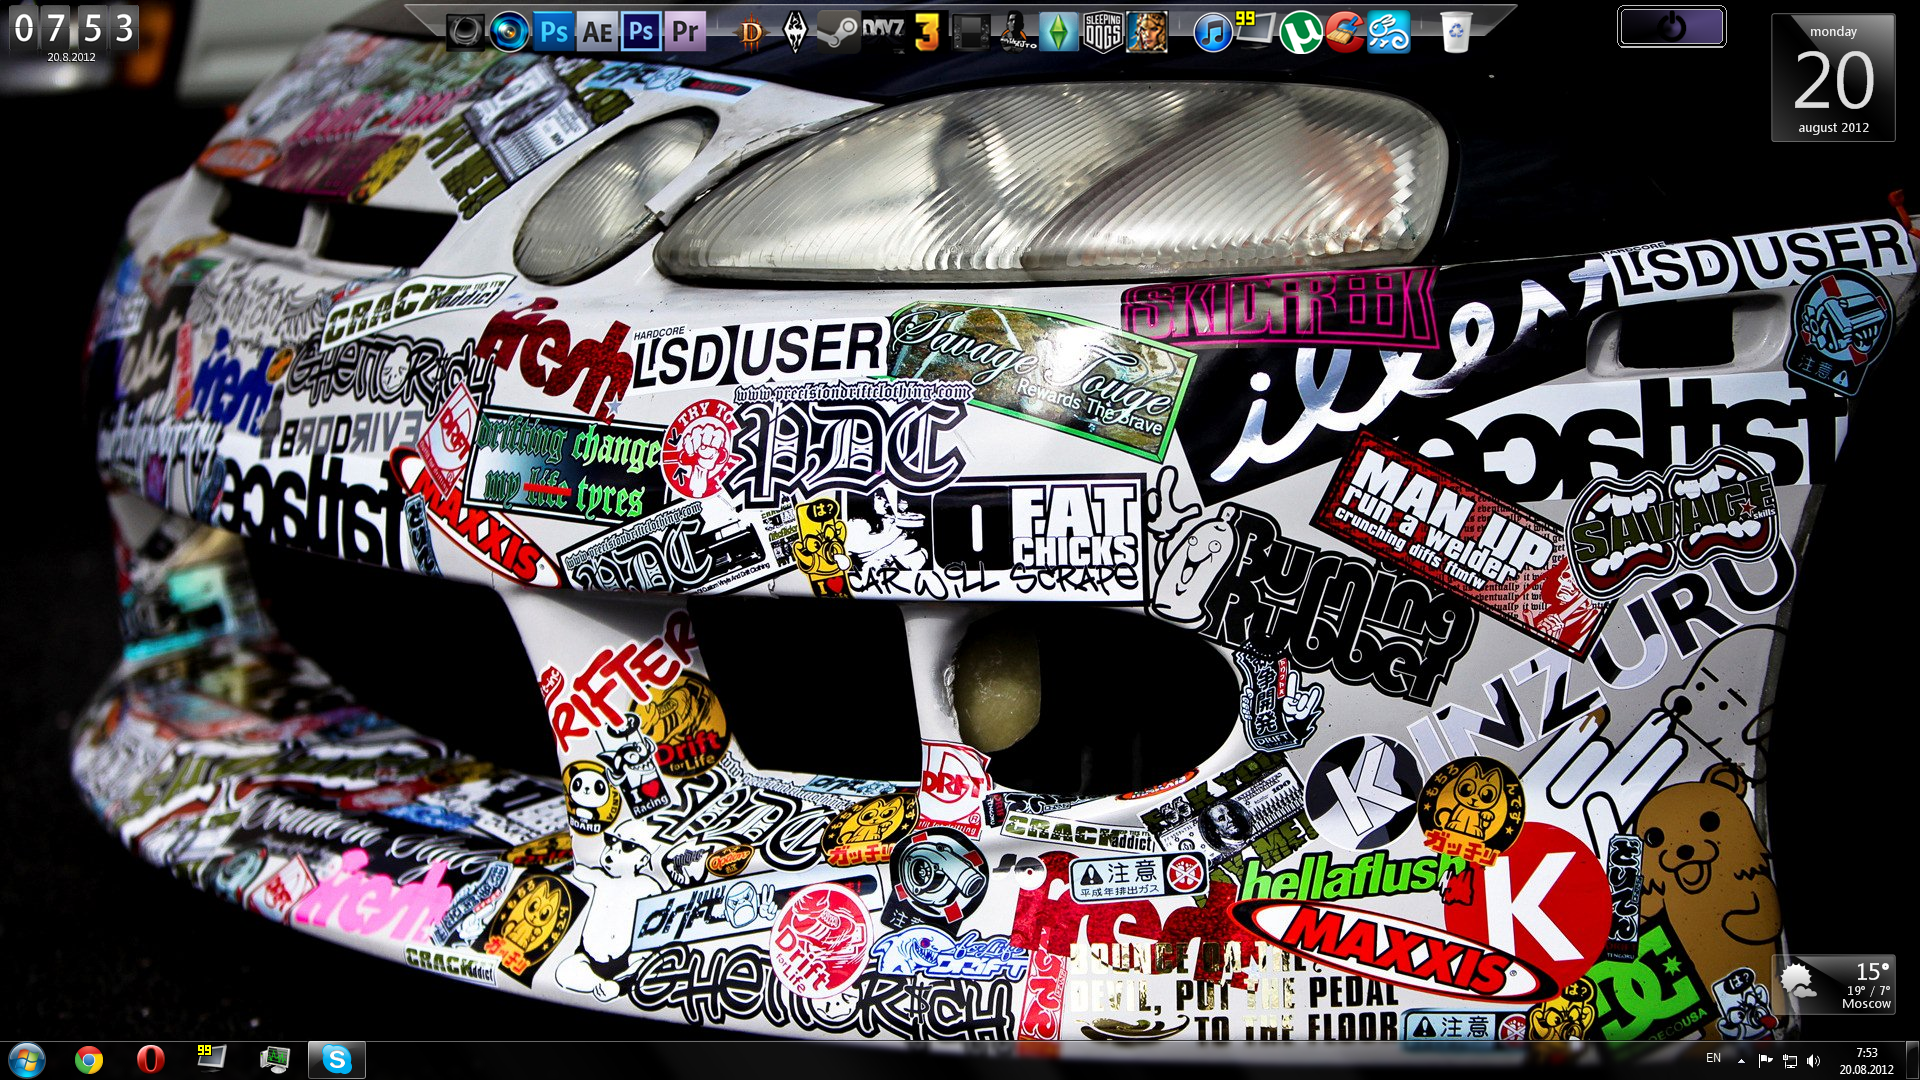Switch to the Skype taskbar window

pos(337,1059)
